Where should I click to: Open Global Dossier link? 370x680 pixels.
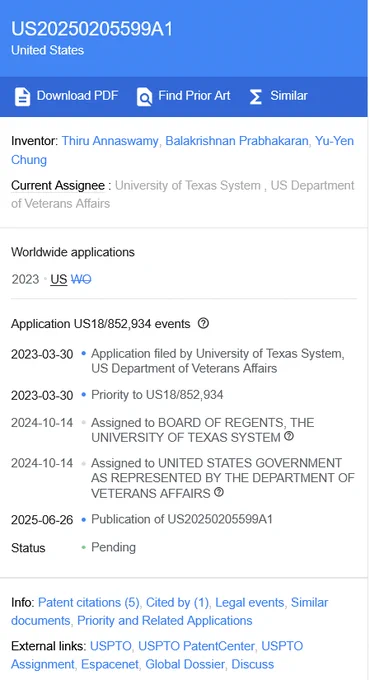[185, 664]
